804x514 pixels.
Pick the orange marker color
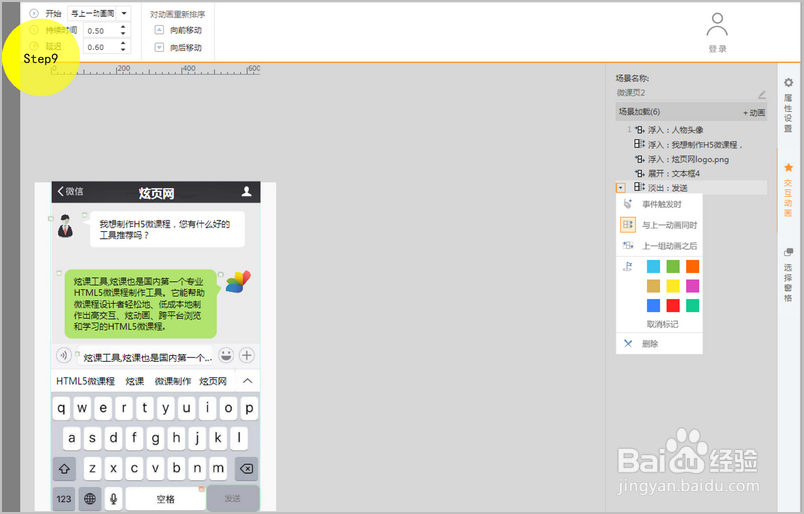692,266
